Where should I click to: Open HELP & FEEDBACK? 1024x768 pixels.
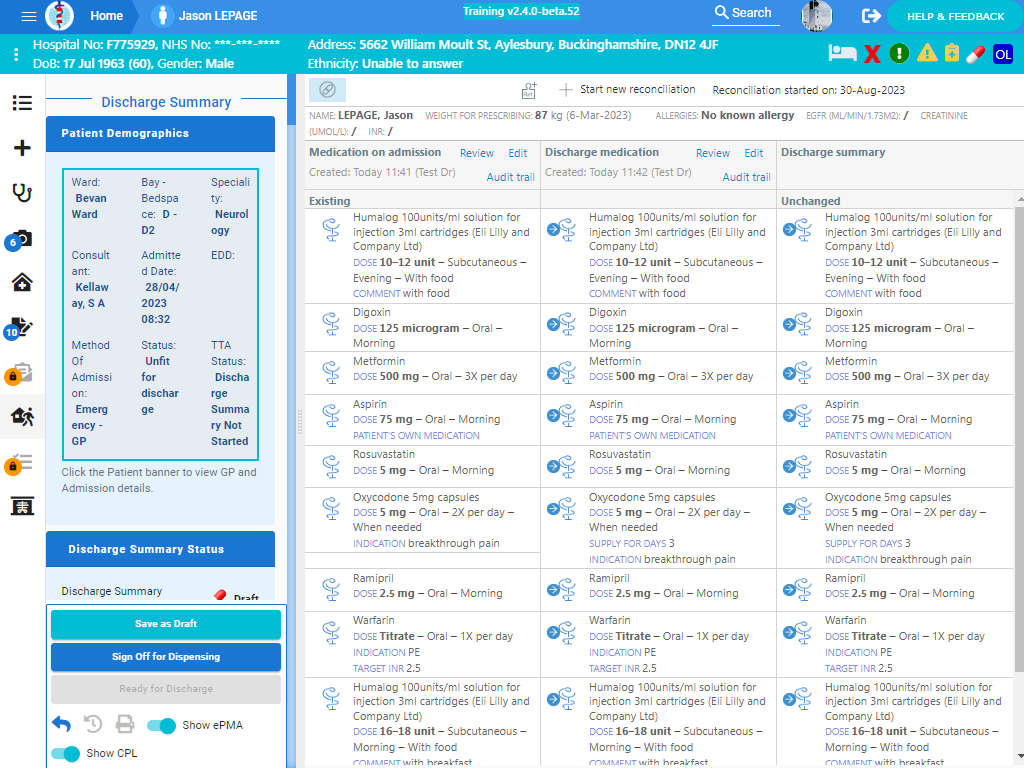tap(955, 16)
